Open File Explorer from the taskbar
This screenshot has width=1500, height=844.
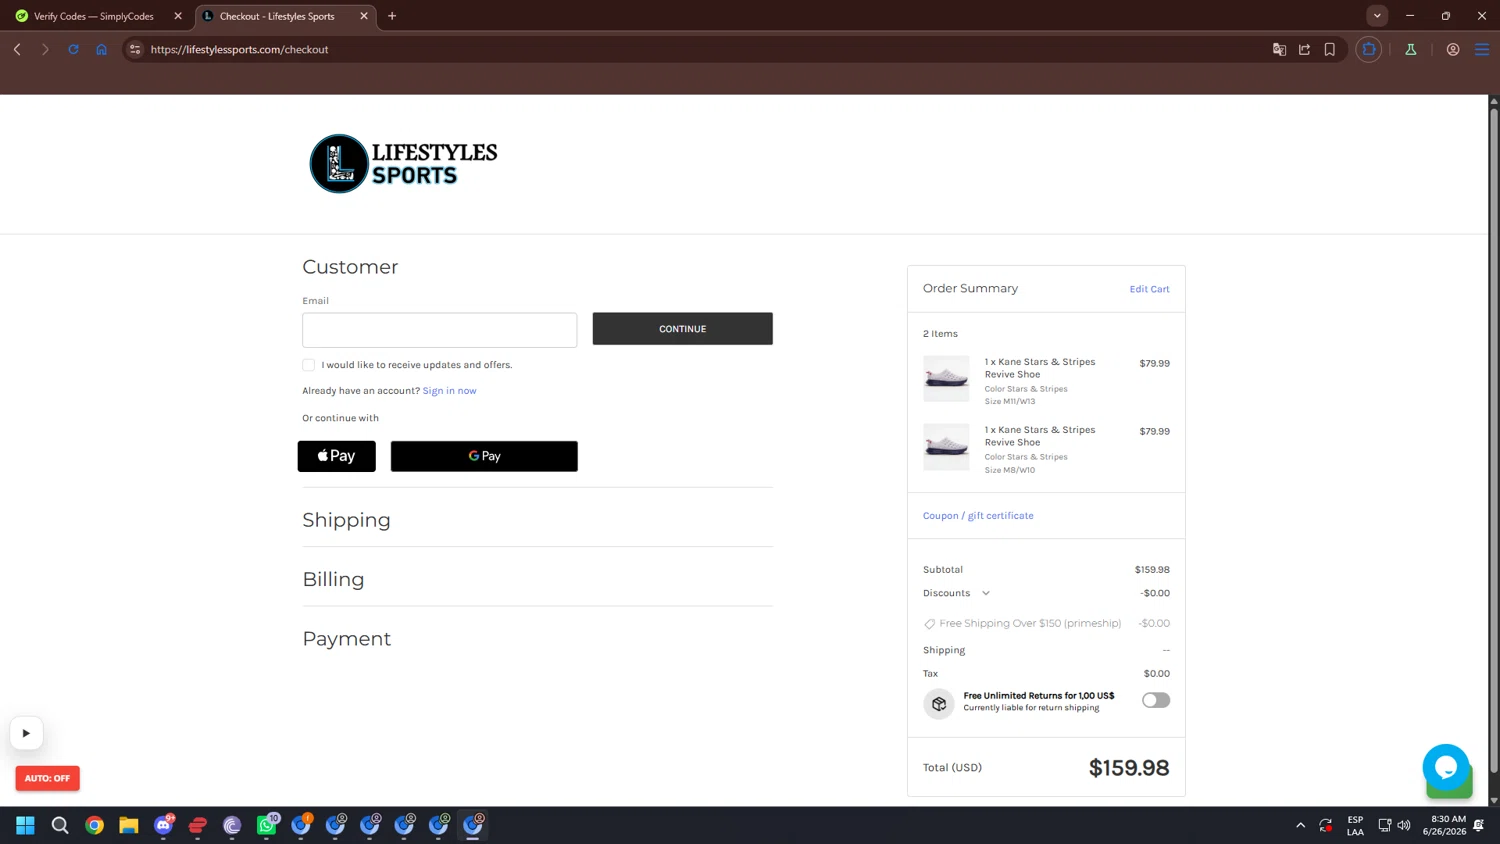click(x=129, y=825)
